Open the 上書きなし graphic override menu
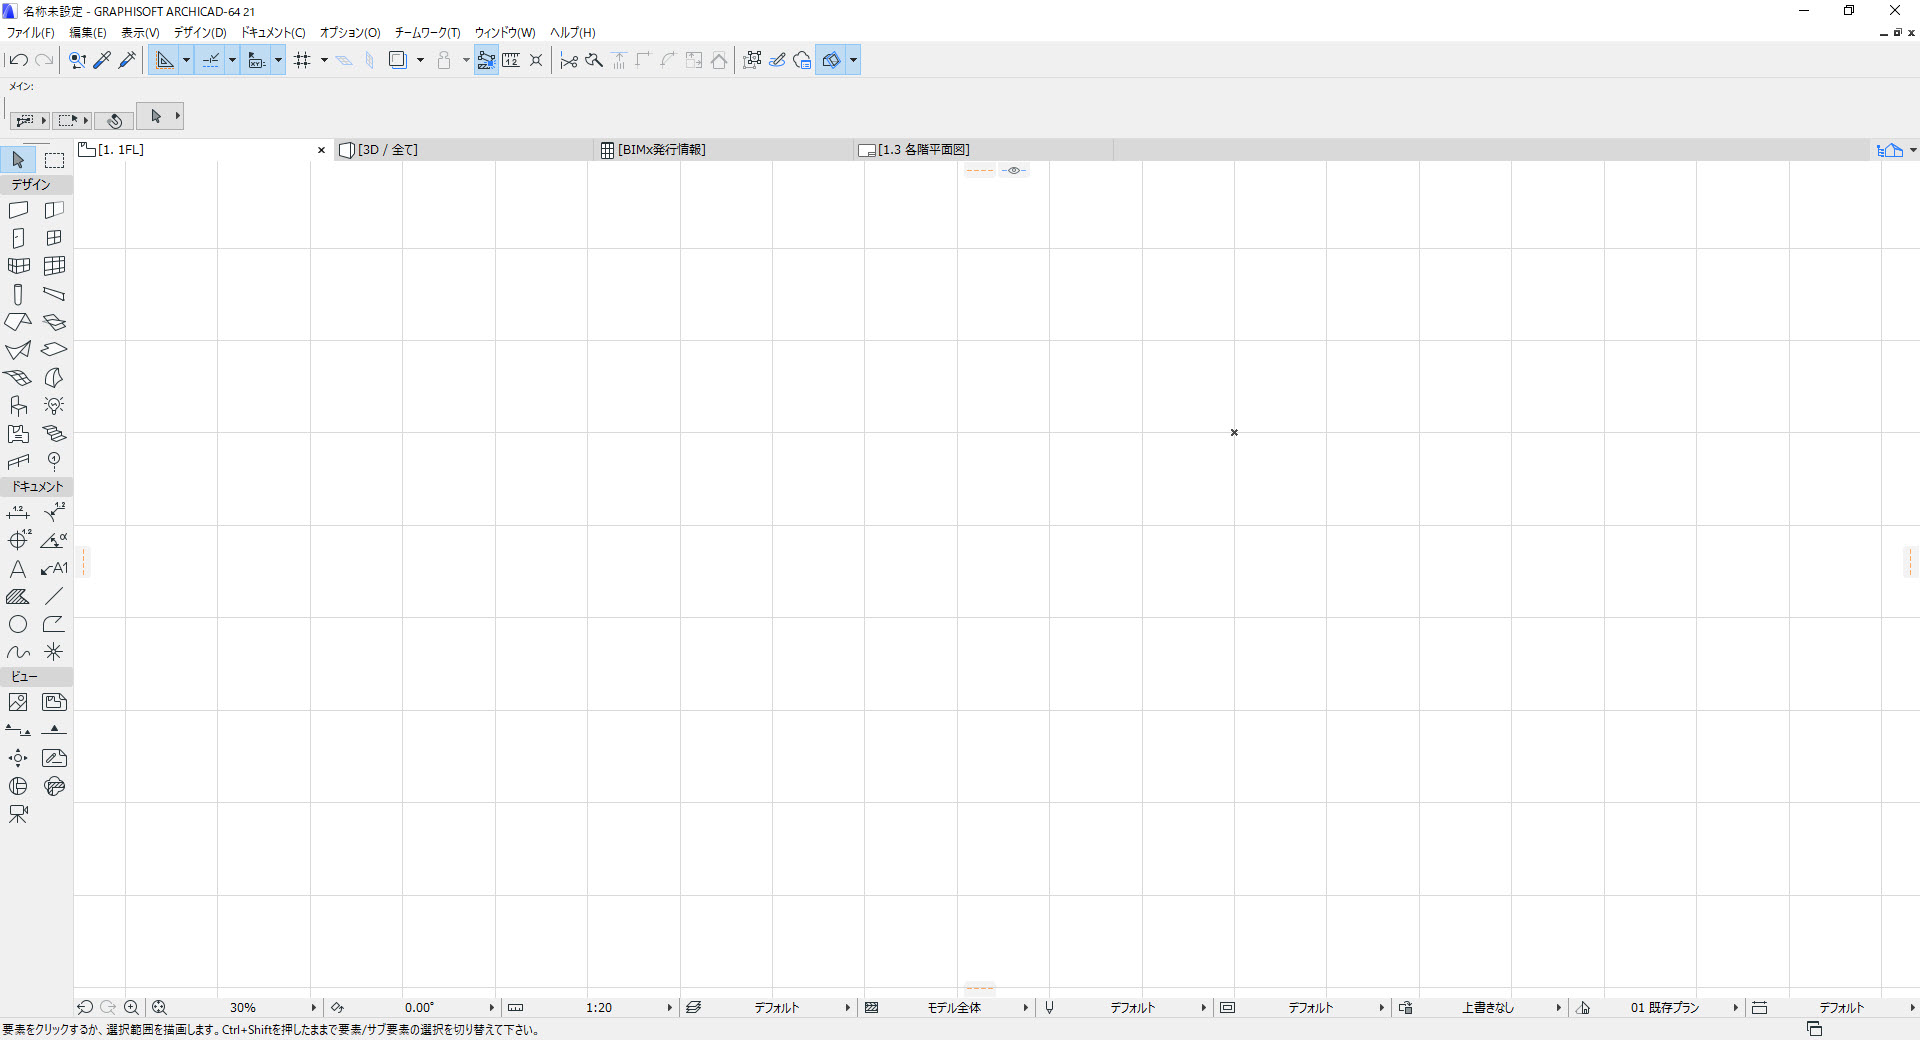The image size is (1920, 1040). [x=1558, y=1008]
